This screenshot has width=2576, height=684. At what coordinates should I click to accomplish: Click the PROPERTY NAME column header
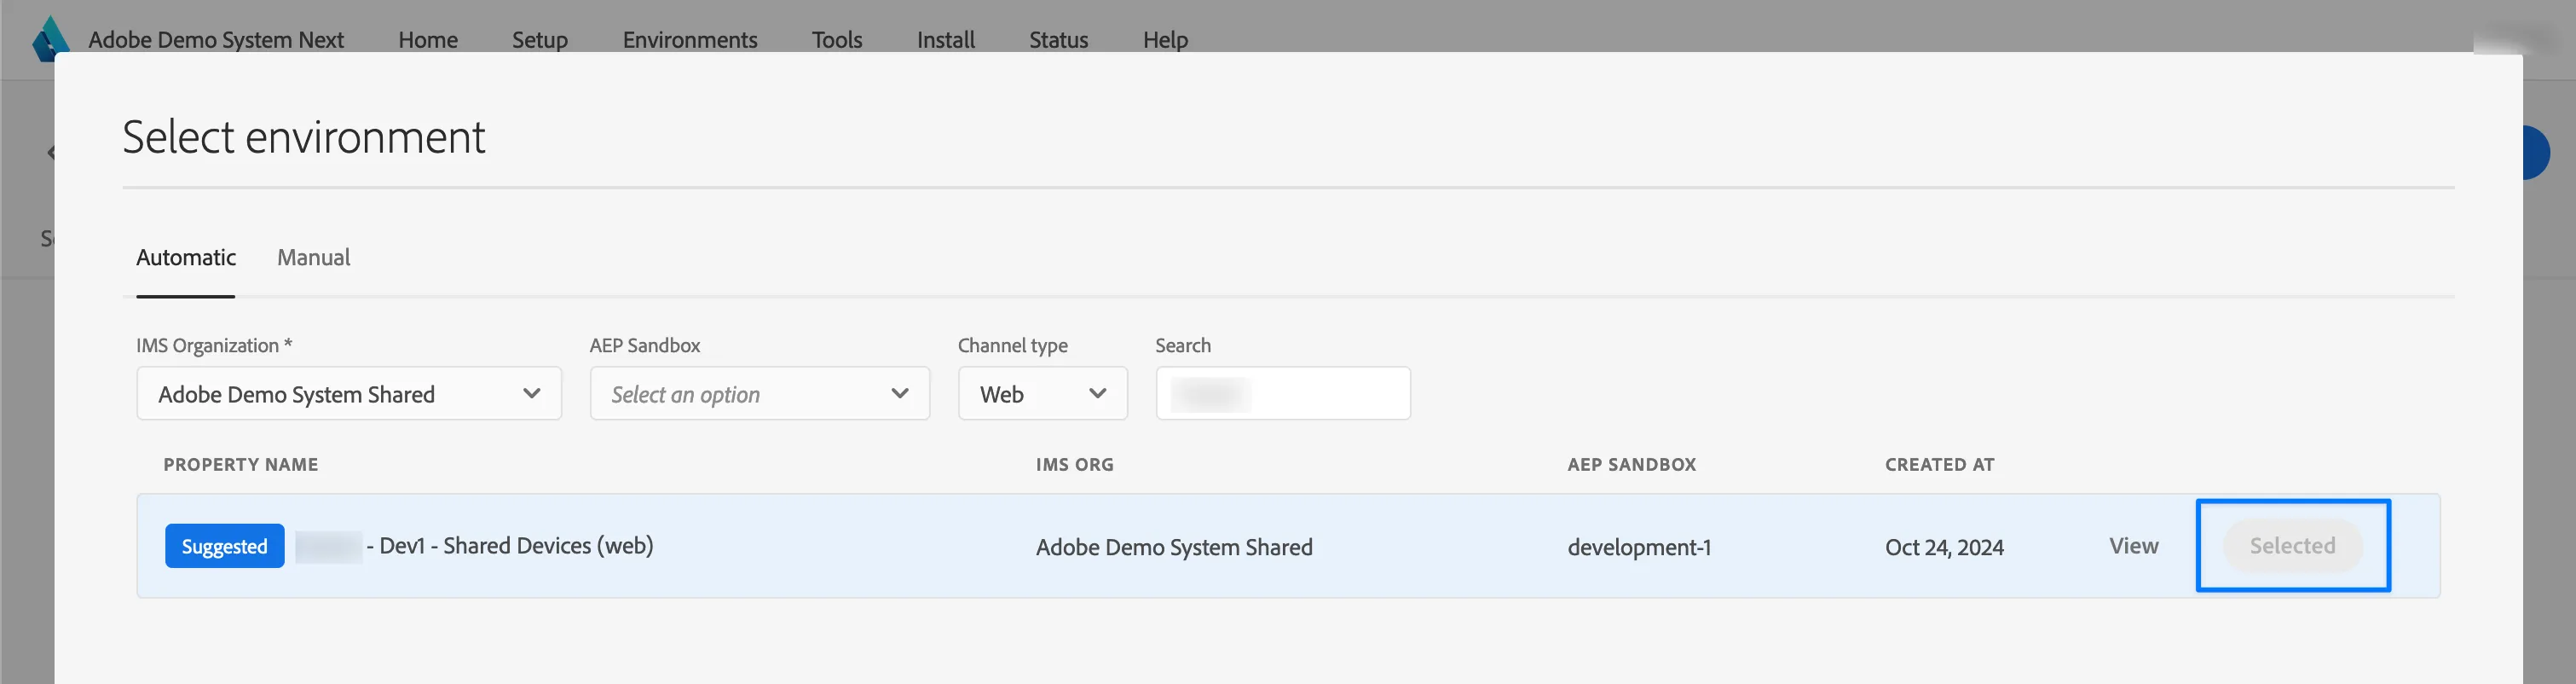[x=241, y=464]
